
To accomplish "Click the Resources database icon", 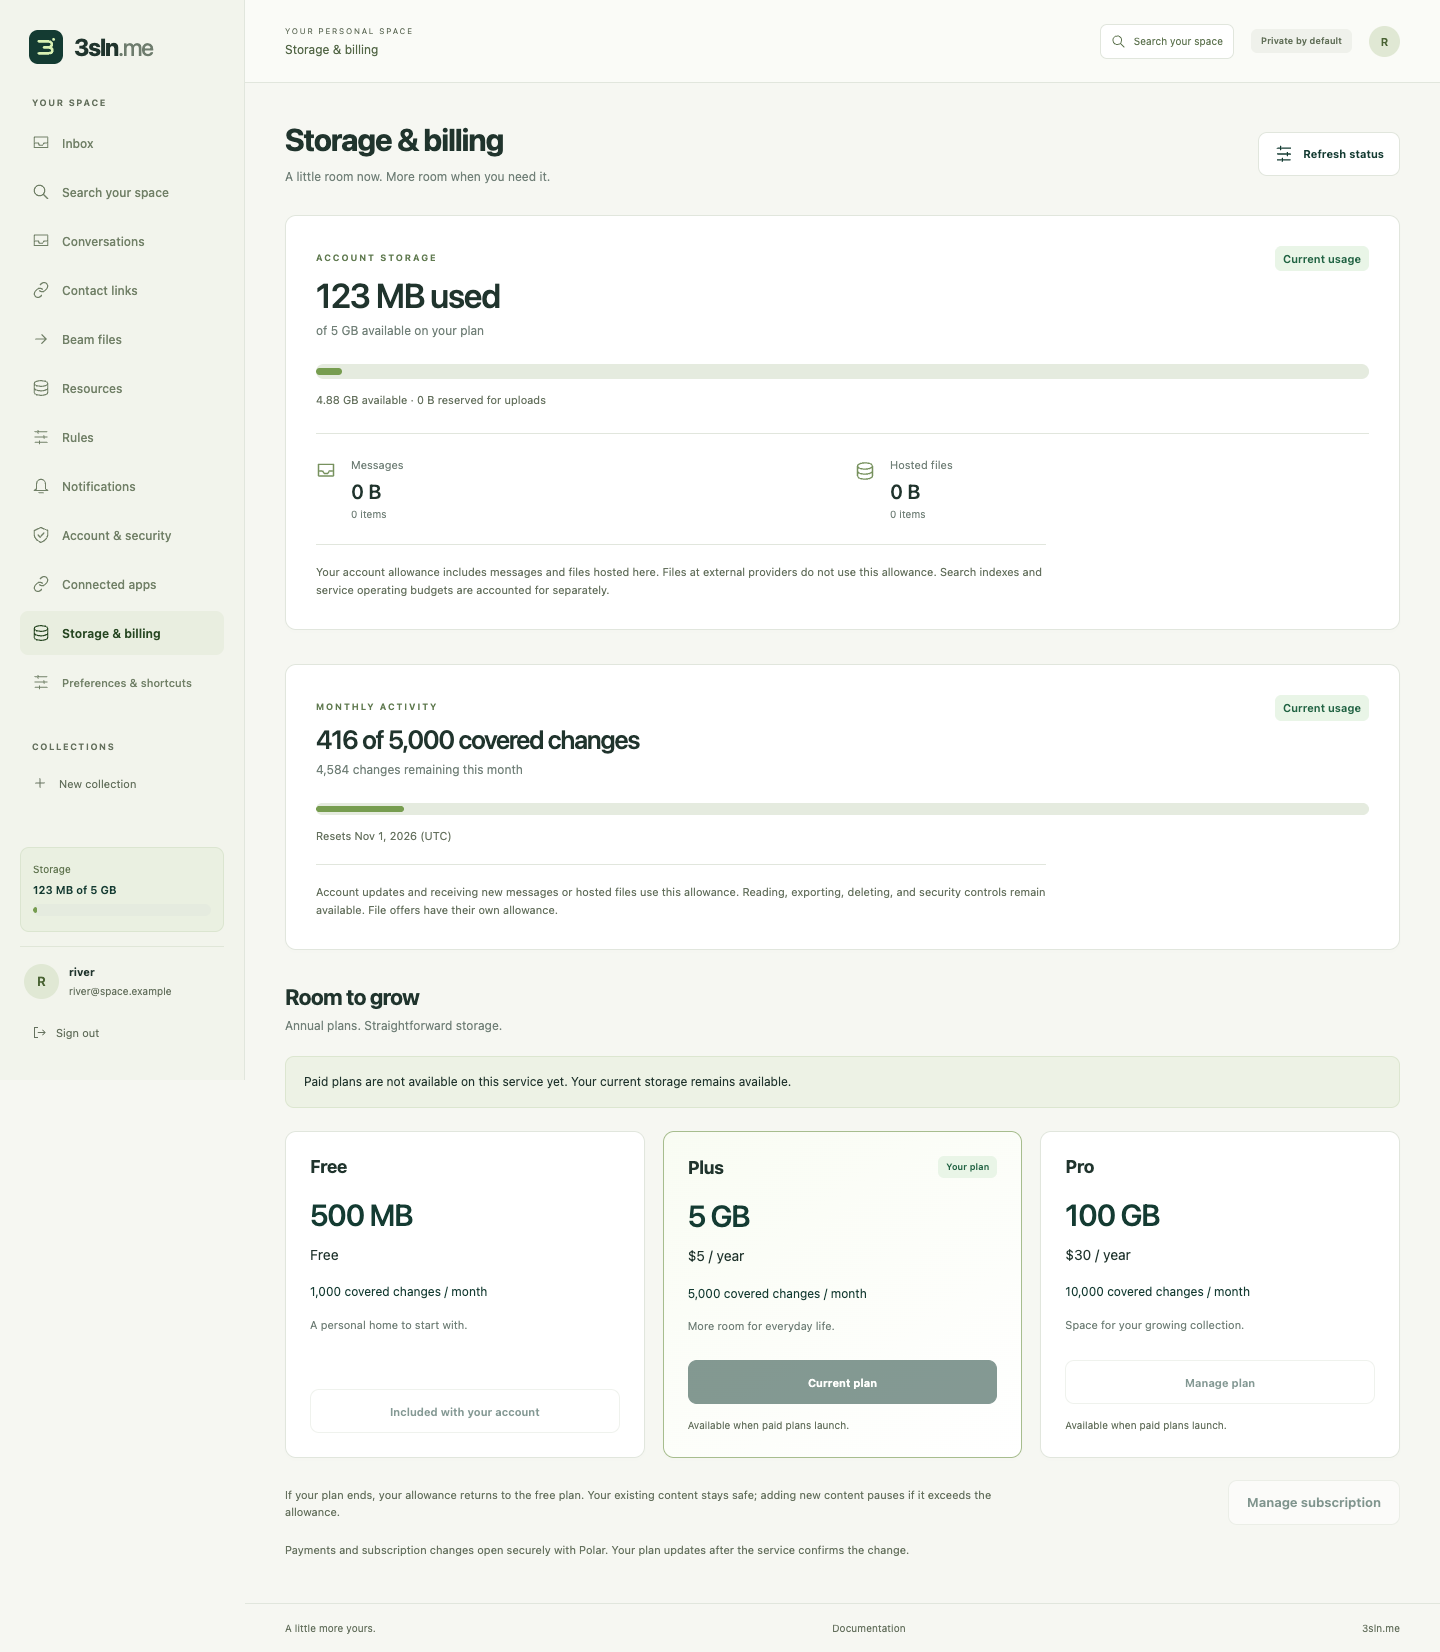I will tap(41, 388).
